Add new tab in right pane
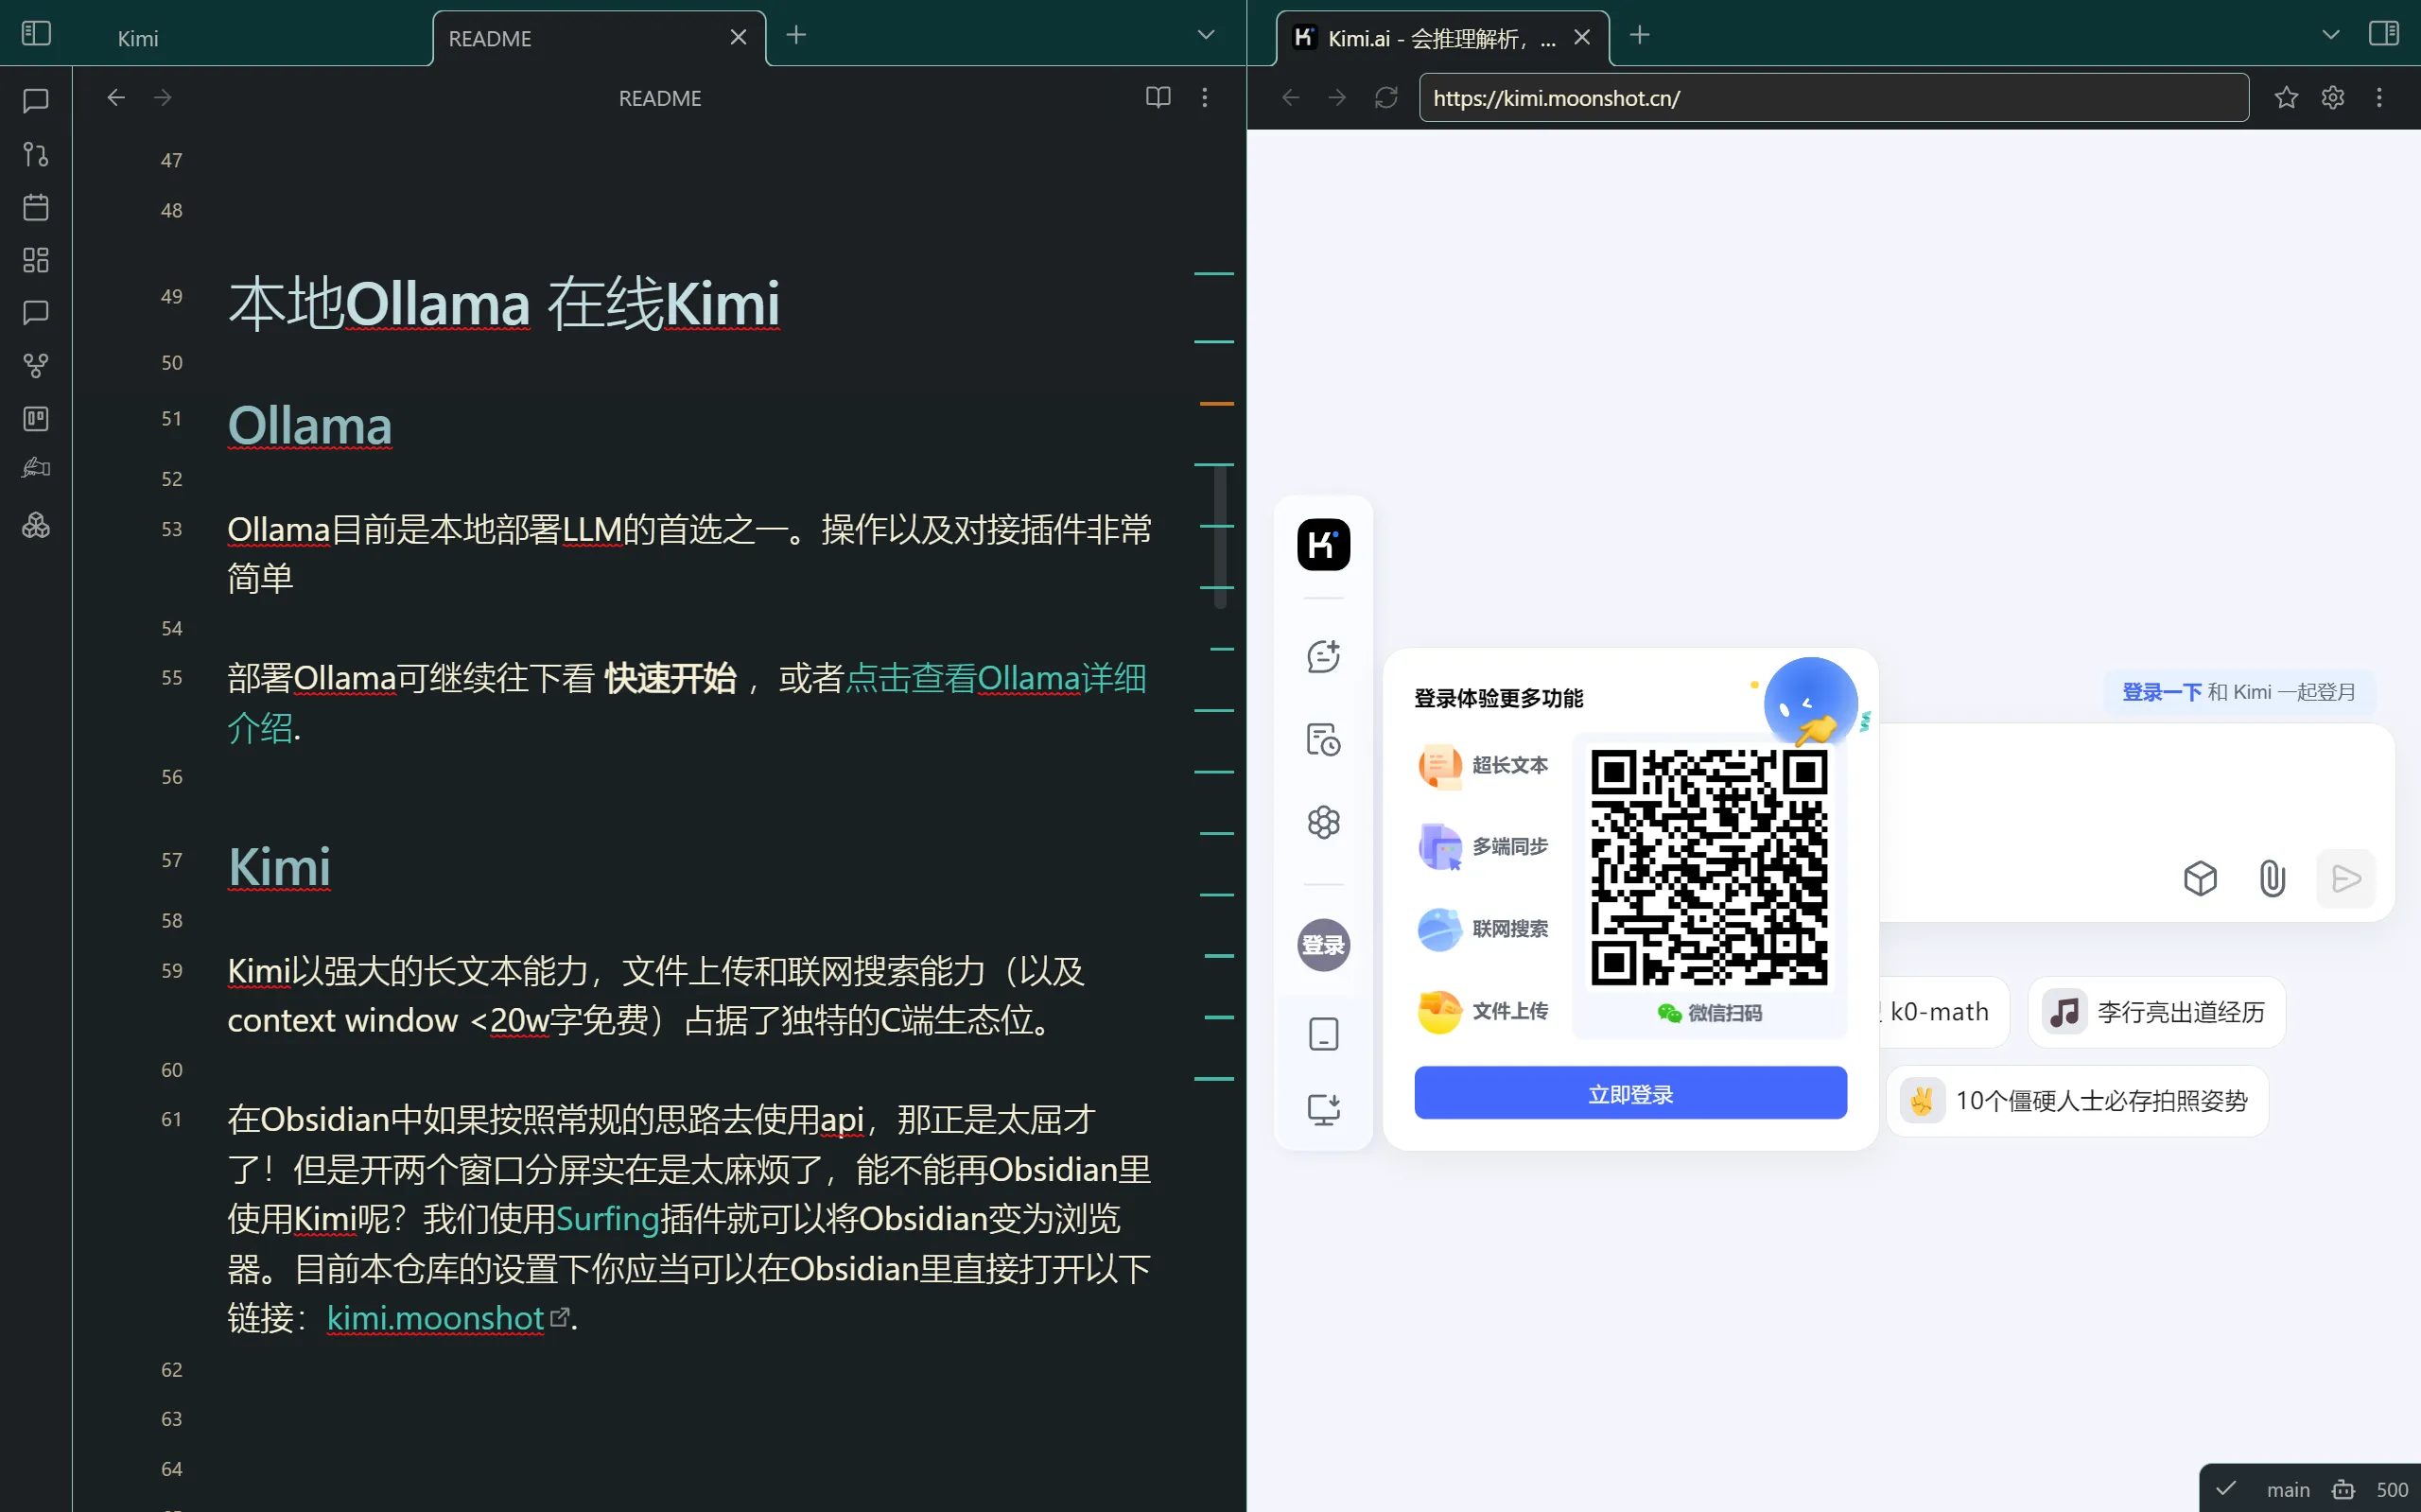 [1639, 36]
